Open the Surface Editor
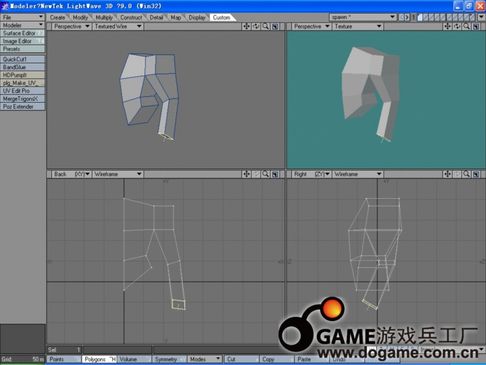 click(23, 33)
